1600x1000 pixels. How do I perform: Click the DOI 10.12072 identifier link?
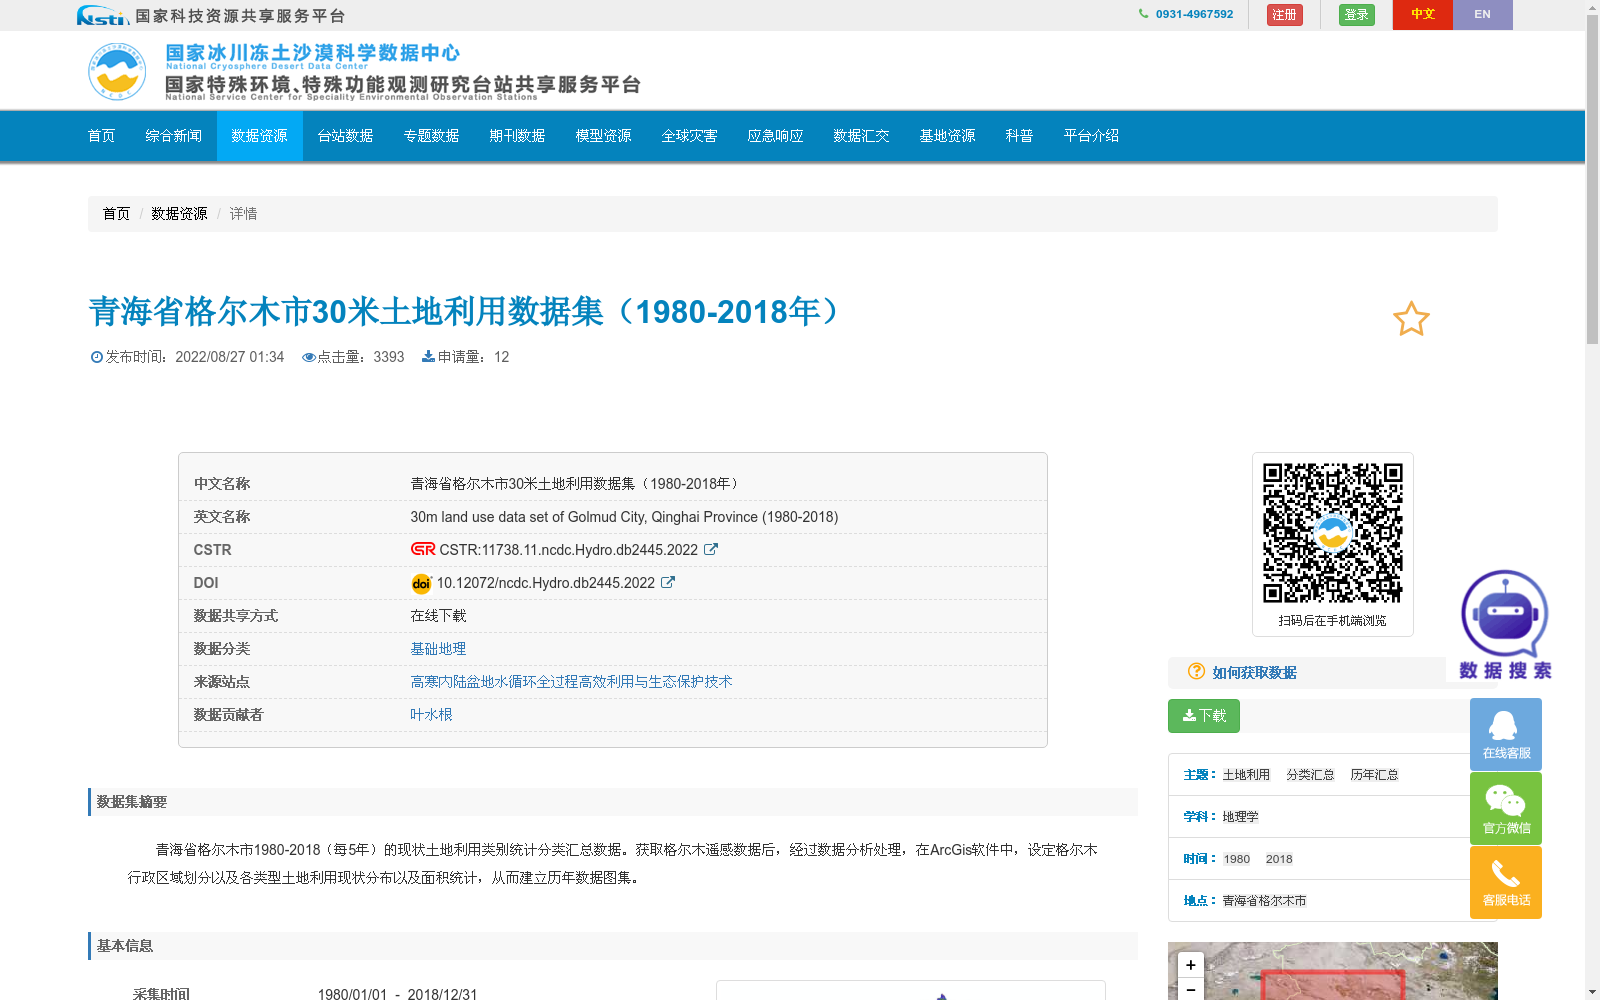[x=545, y=583]
